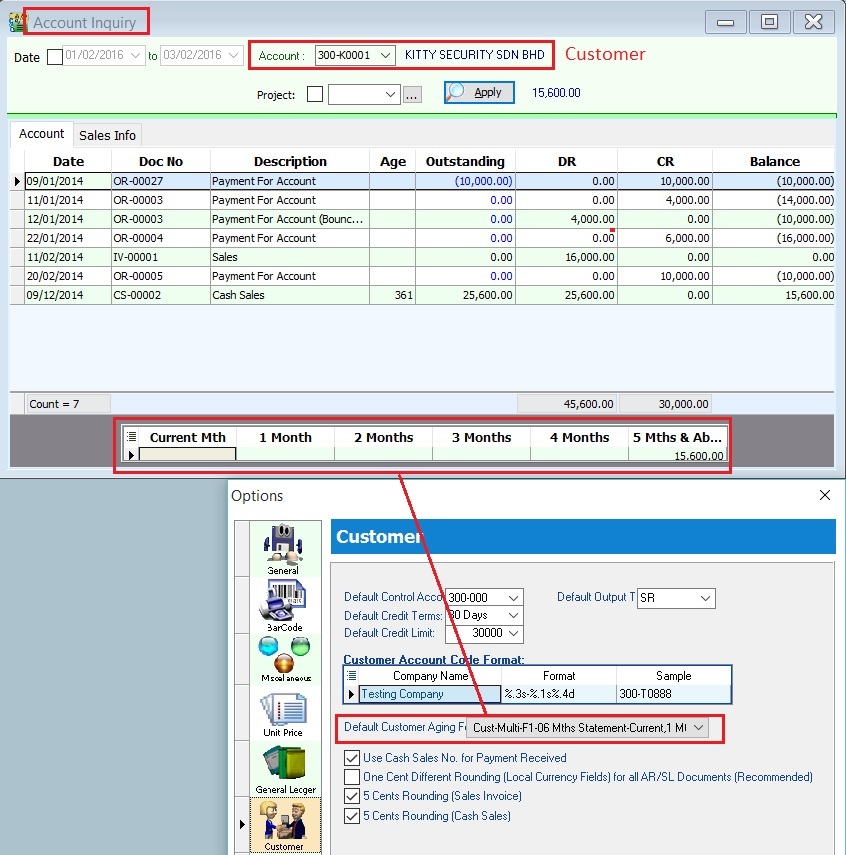
Task: Click the Account Code Format grid chooser icon
Action: pos(351,676)
